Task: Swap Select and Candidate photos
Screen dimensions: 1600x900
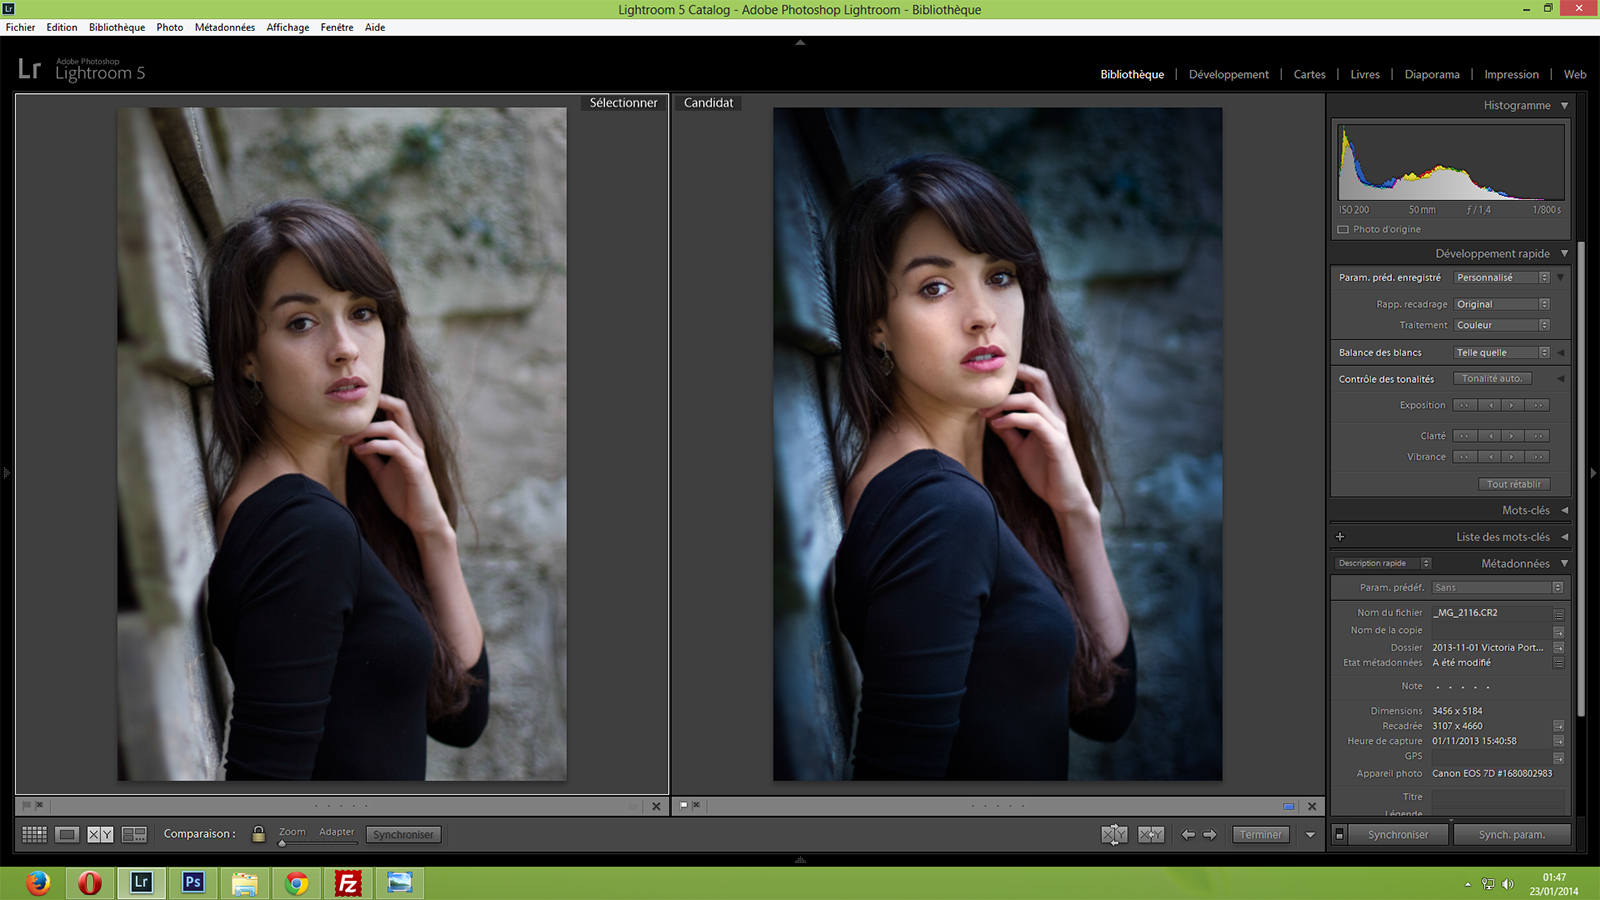Action: coord(1114,834)
